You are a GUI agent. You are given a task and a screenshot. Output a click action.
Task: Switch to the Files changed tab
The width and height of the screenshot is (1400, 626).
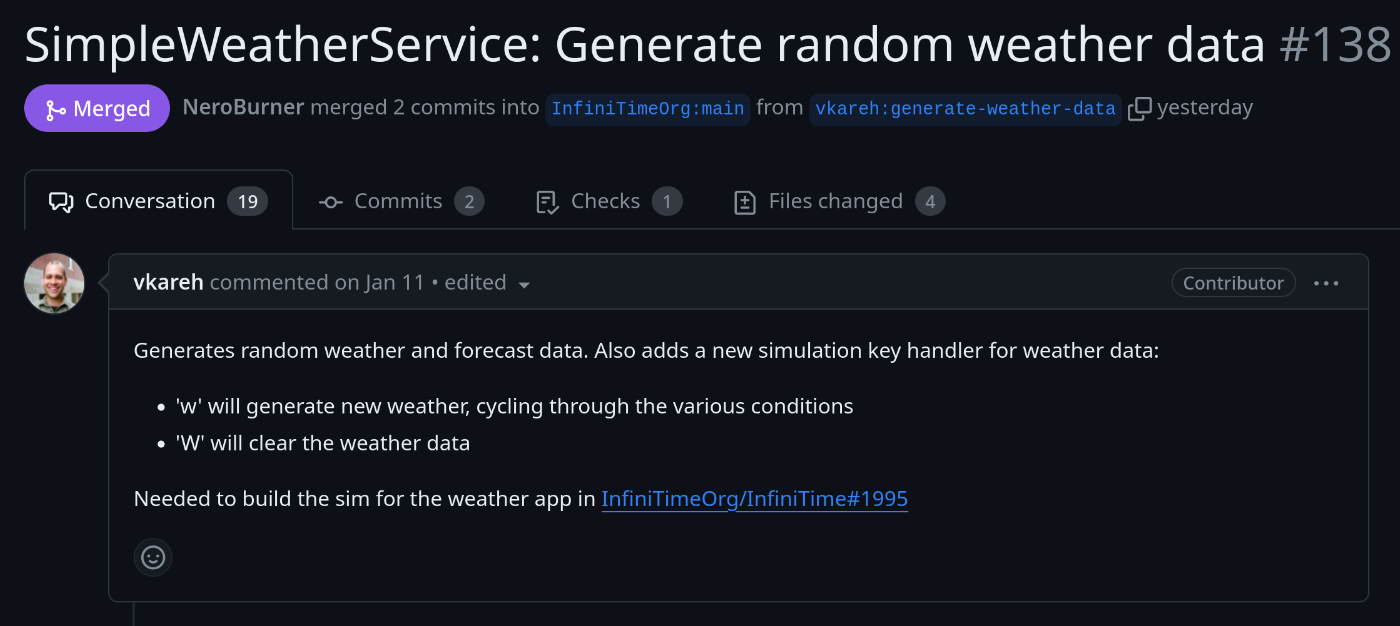[x=836, y=201]
